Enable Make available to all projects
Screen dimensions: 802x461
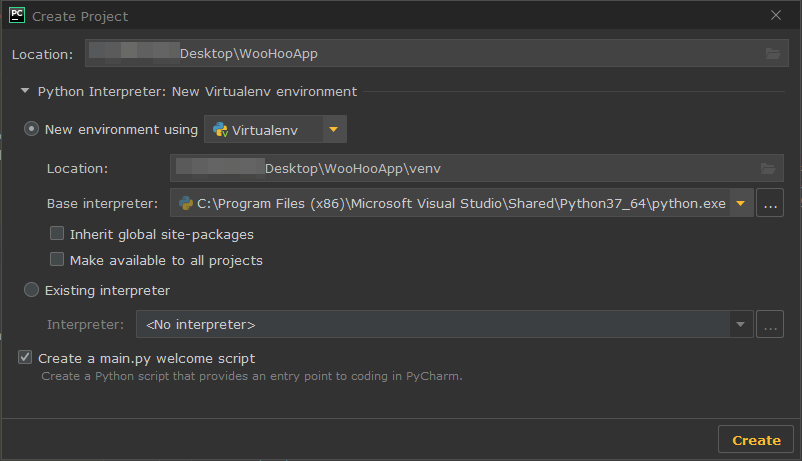57,259
